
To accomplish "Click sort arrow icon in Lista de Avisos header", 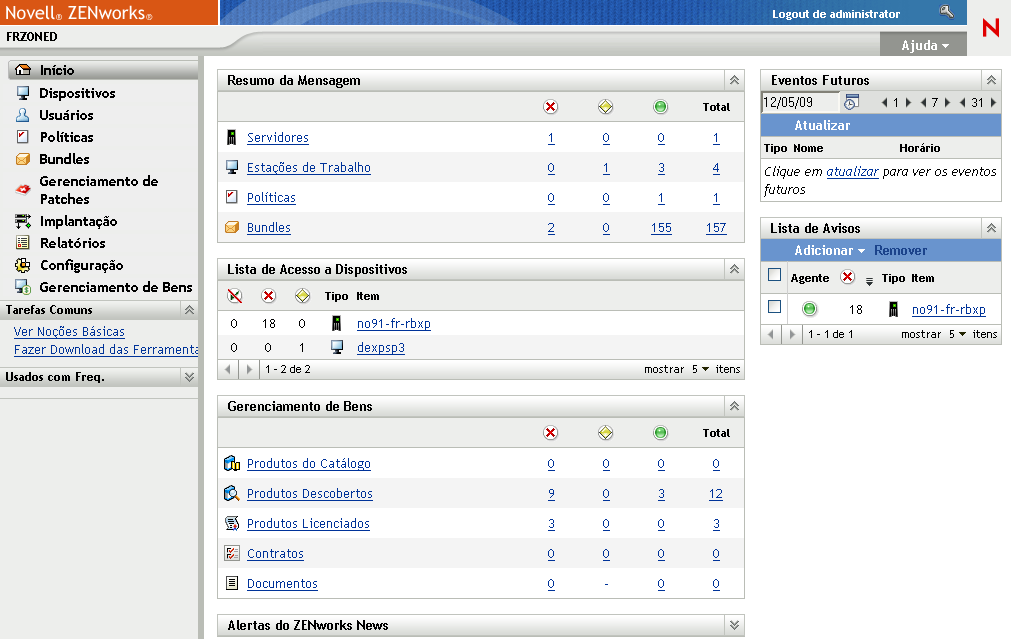I will [x=869, y=281].
